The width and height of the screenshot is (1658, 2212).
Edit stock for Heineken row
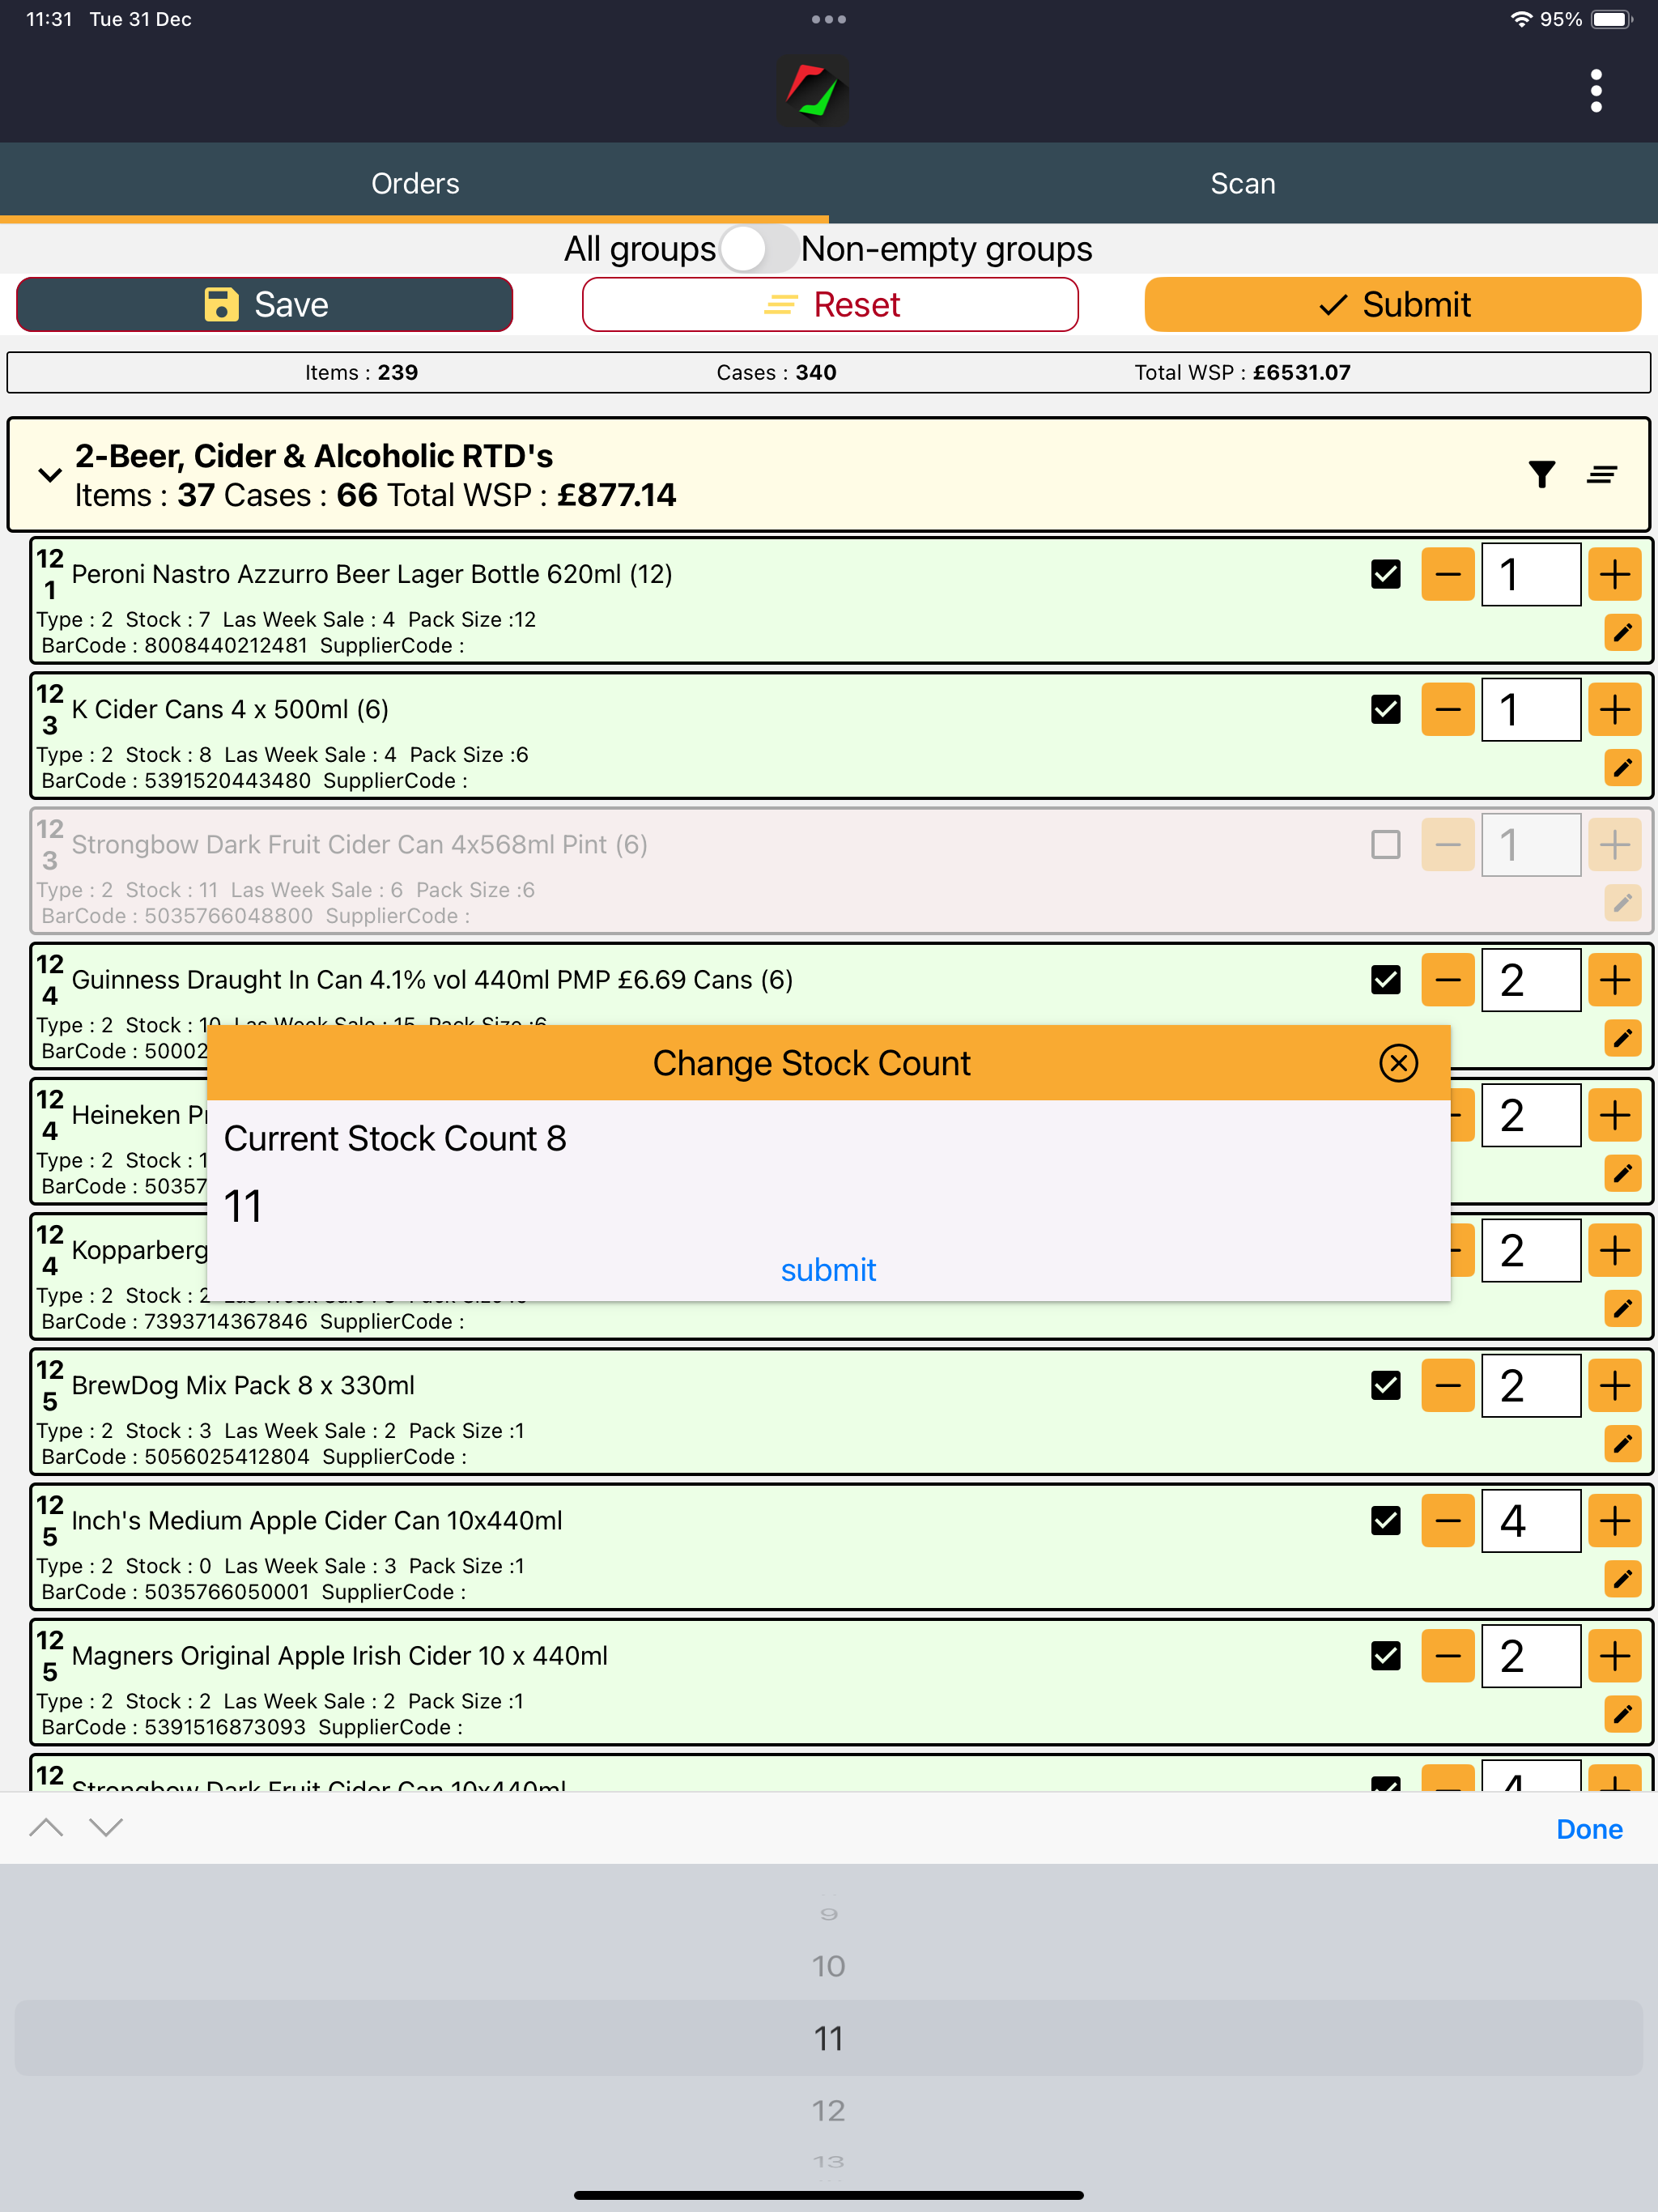(x=1622, y=1173)
